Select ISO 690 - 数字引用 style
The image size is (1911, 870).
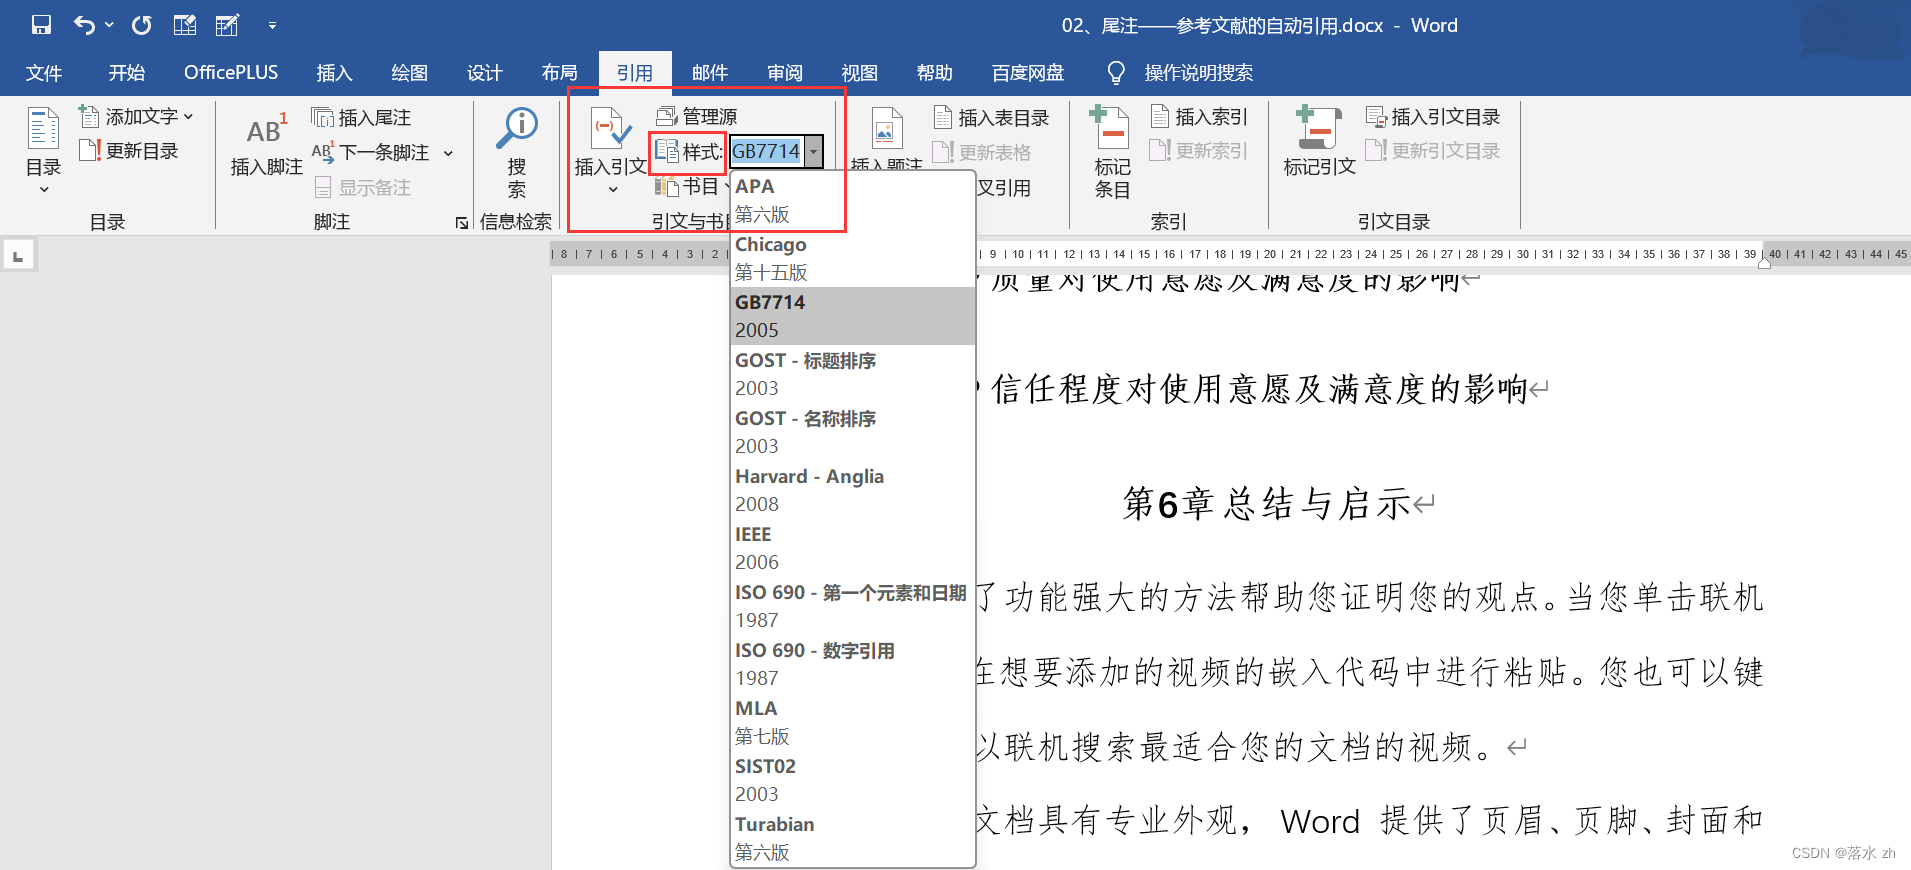tap(853, 664)
